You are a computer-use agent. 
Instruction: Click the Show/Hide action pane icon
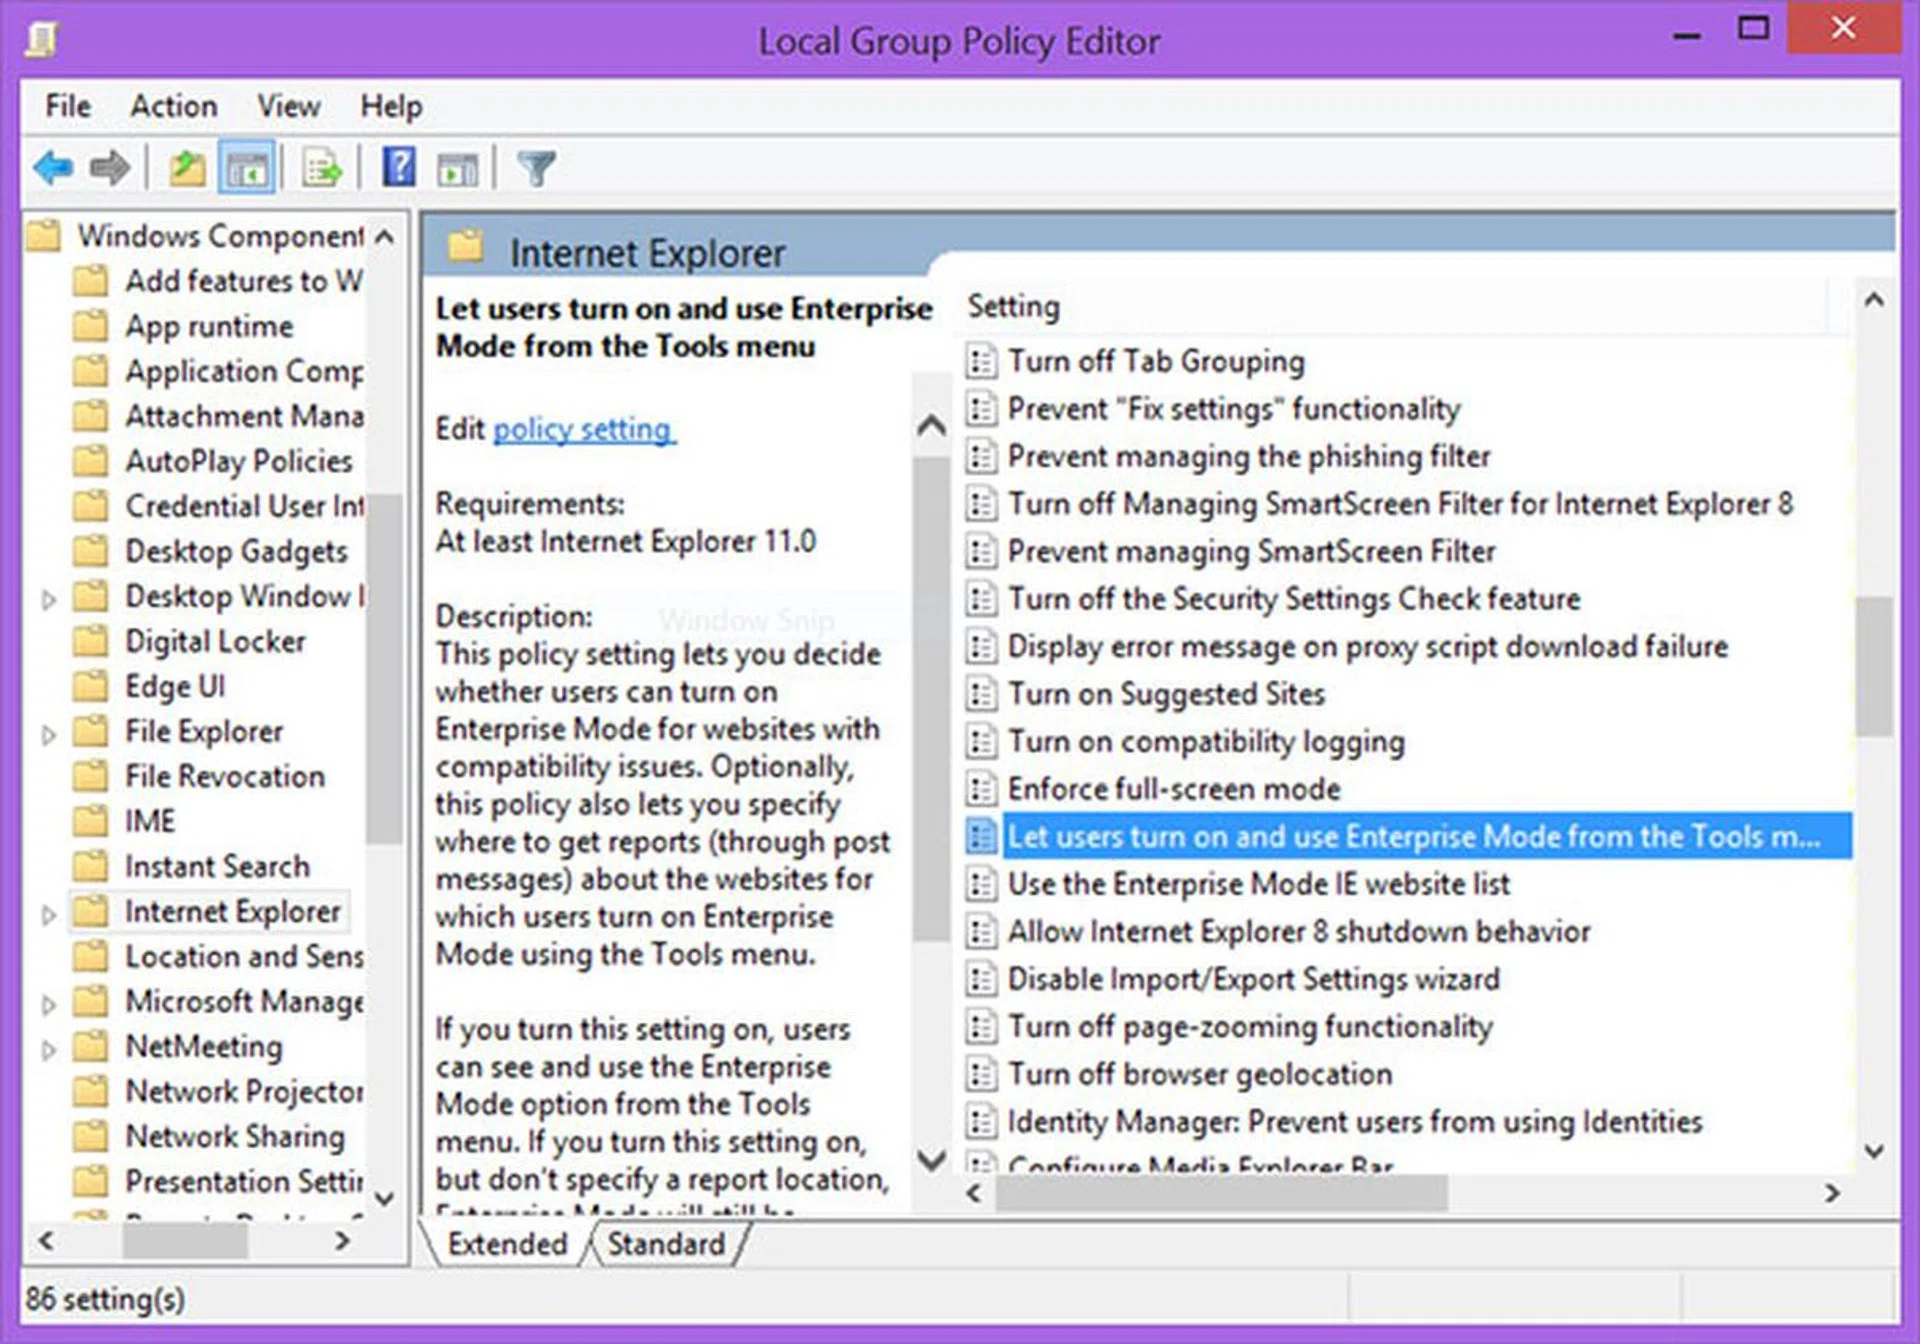458,167
